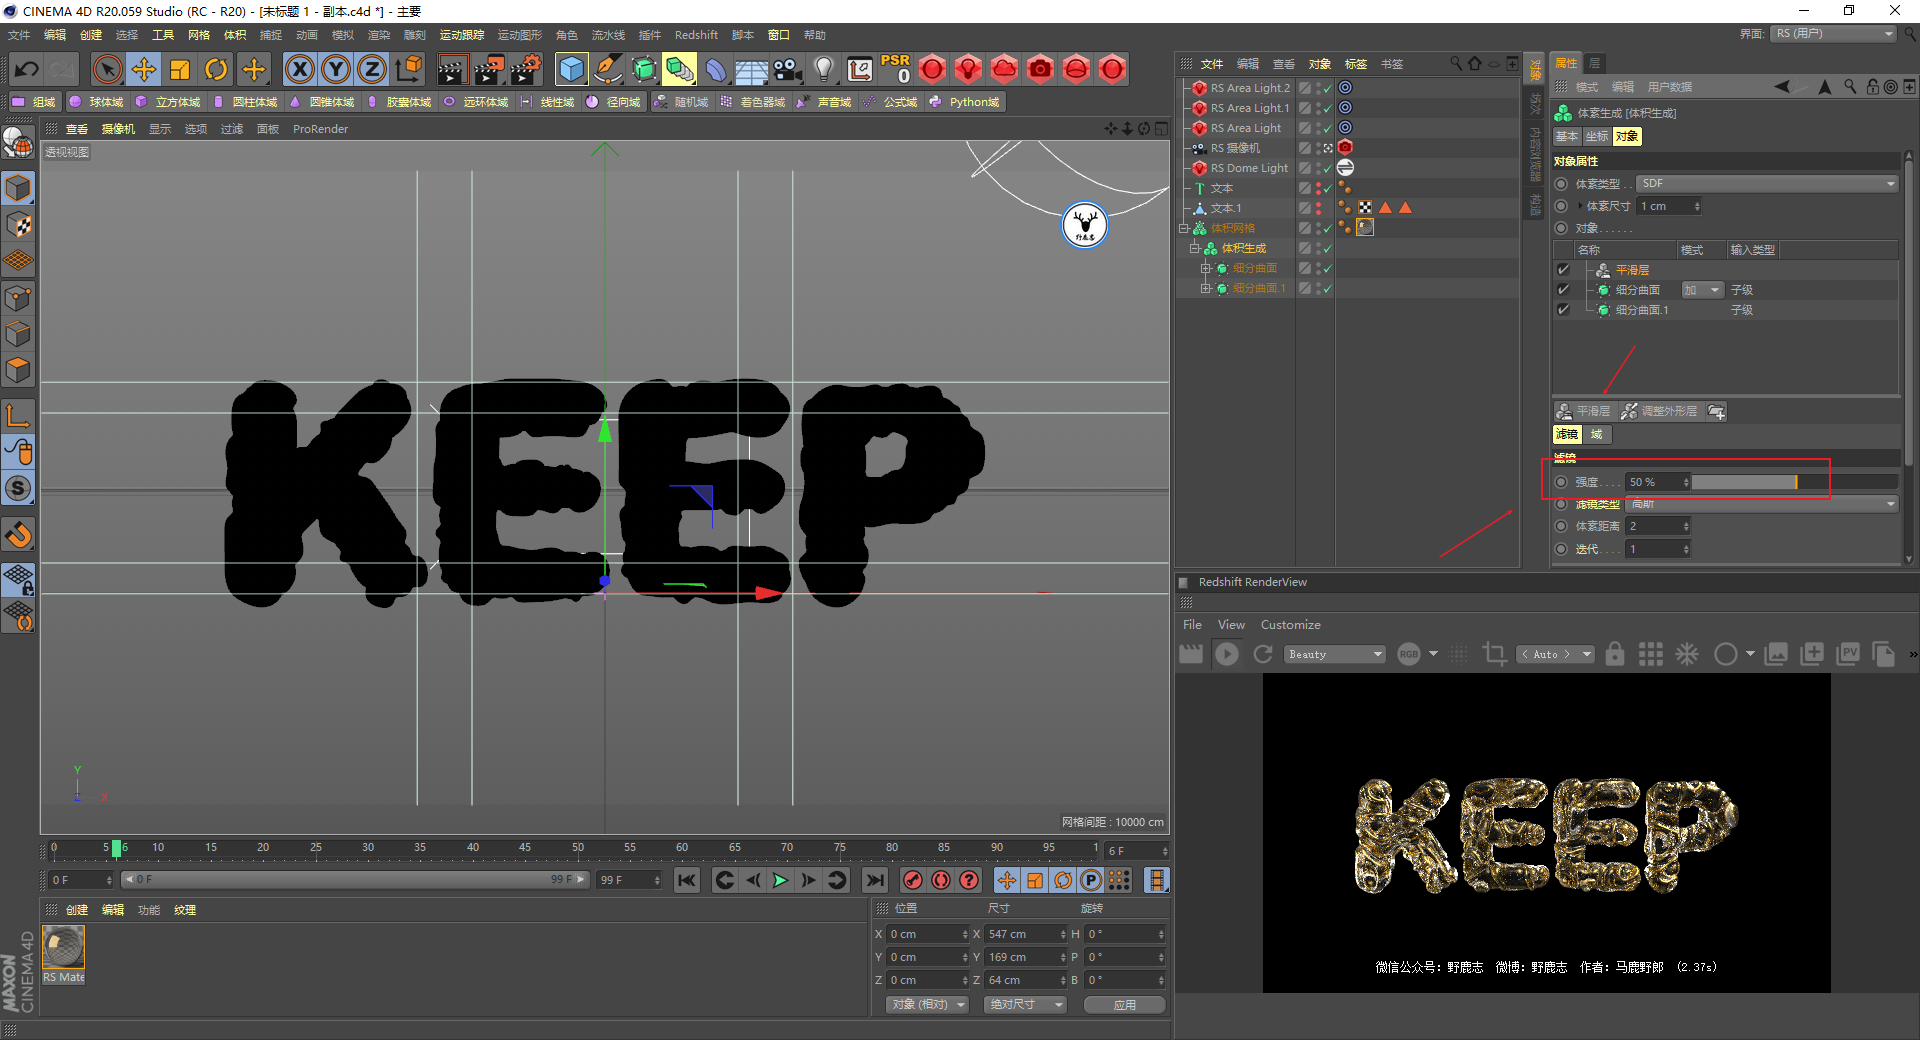Click the Render View clapperboard icon
Image resolution: width=1920 pixels, height=1040 pixels.
coord(452,69)
